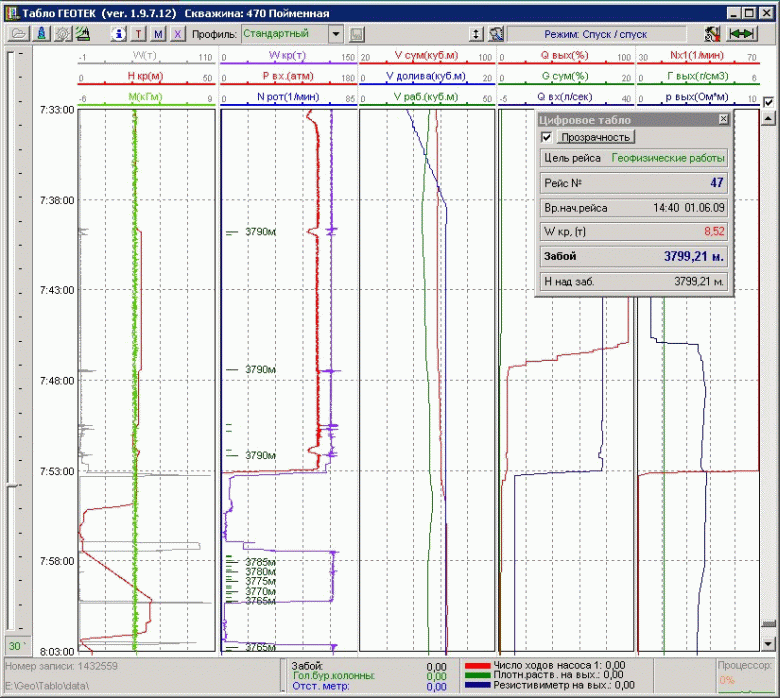780x698 pixels.
Task: Toggle the Прозрачность checkbox
Action: 547,137
